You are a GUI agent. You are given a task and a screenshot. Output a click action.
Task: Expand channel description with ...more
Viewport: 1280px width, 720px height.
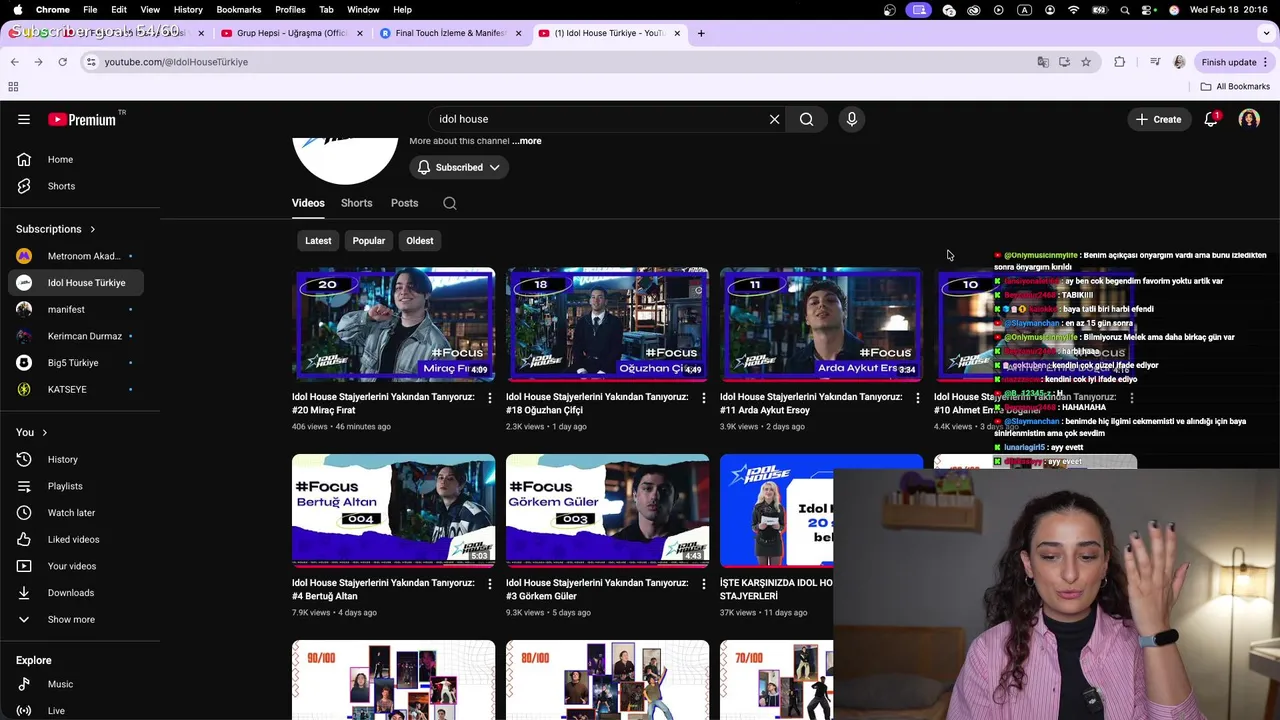[x=527, y=141]
